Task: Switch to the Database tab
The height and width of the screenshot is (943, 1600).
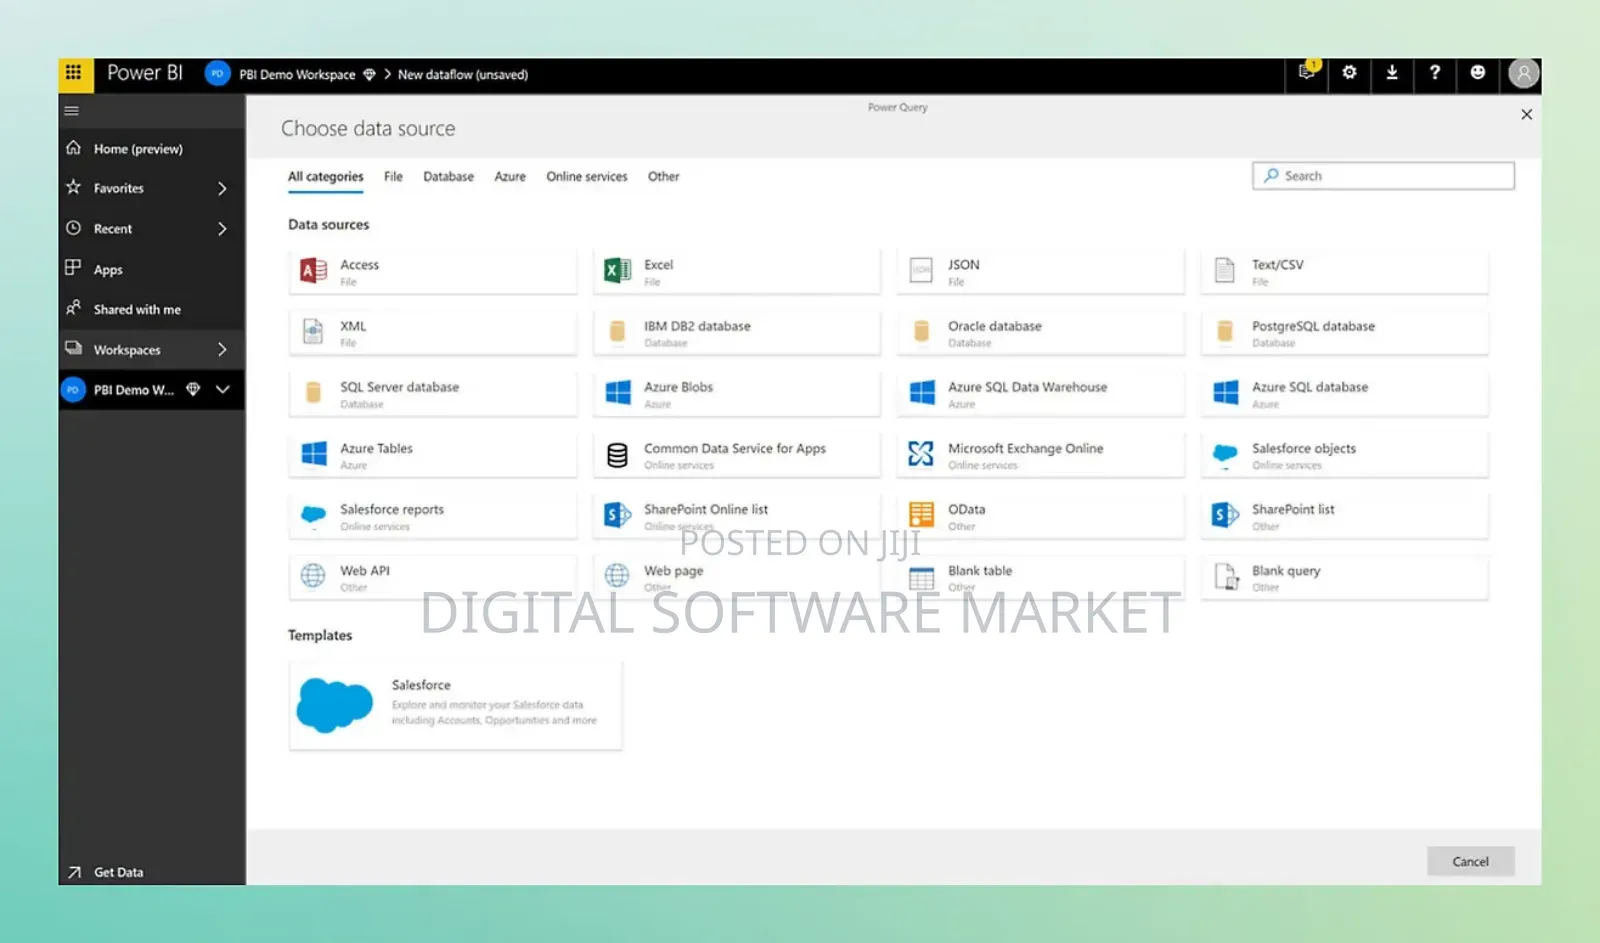Action: tap(449, 177)
